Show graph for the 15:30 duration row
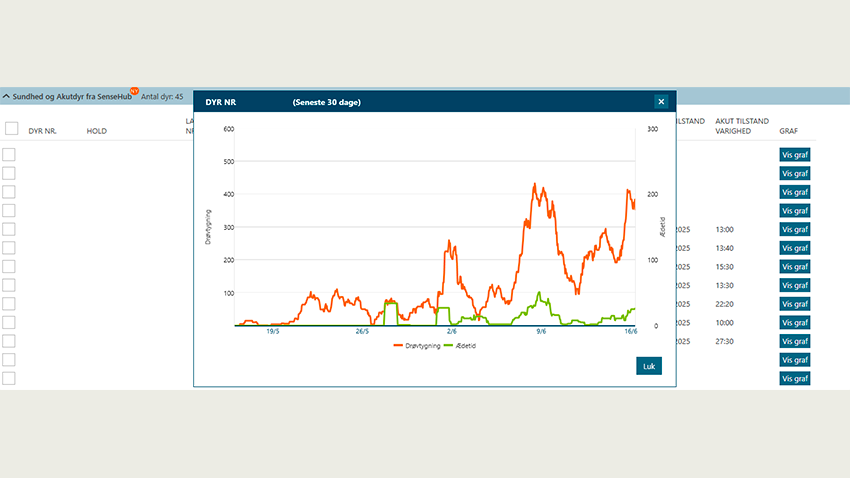 click(794, 267)
